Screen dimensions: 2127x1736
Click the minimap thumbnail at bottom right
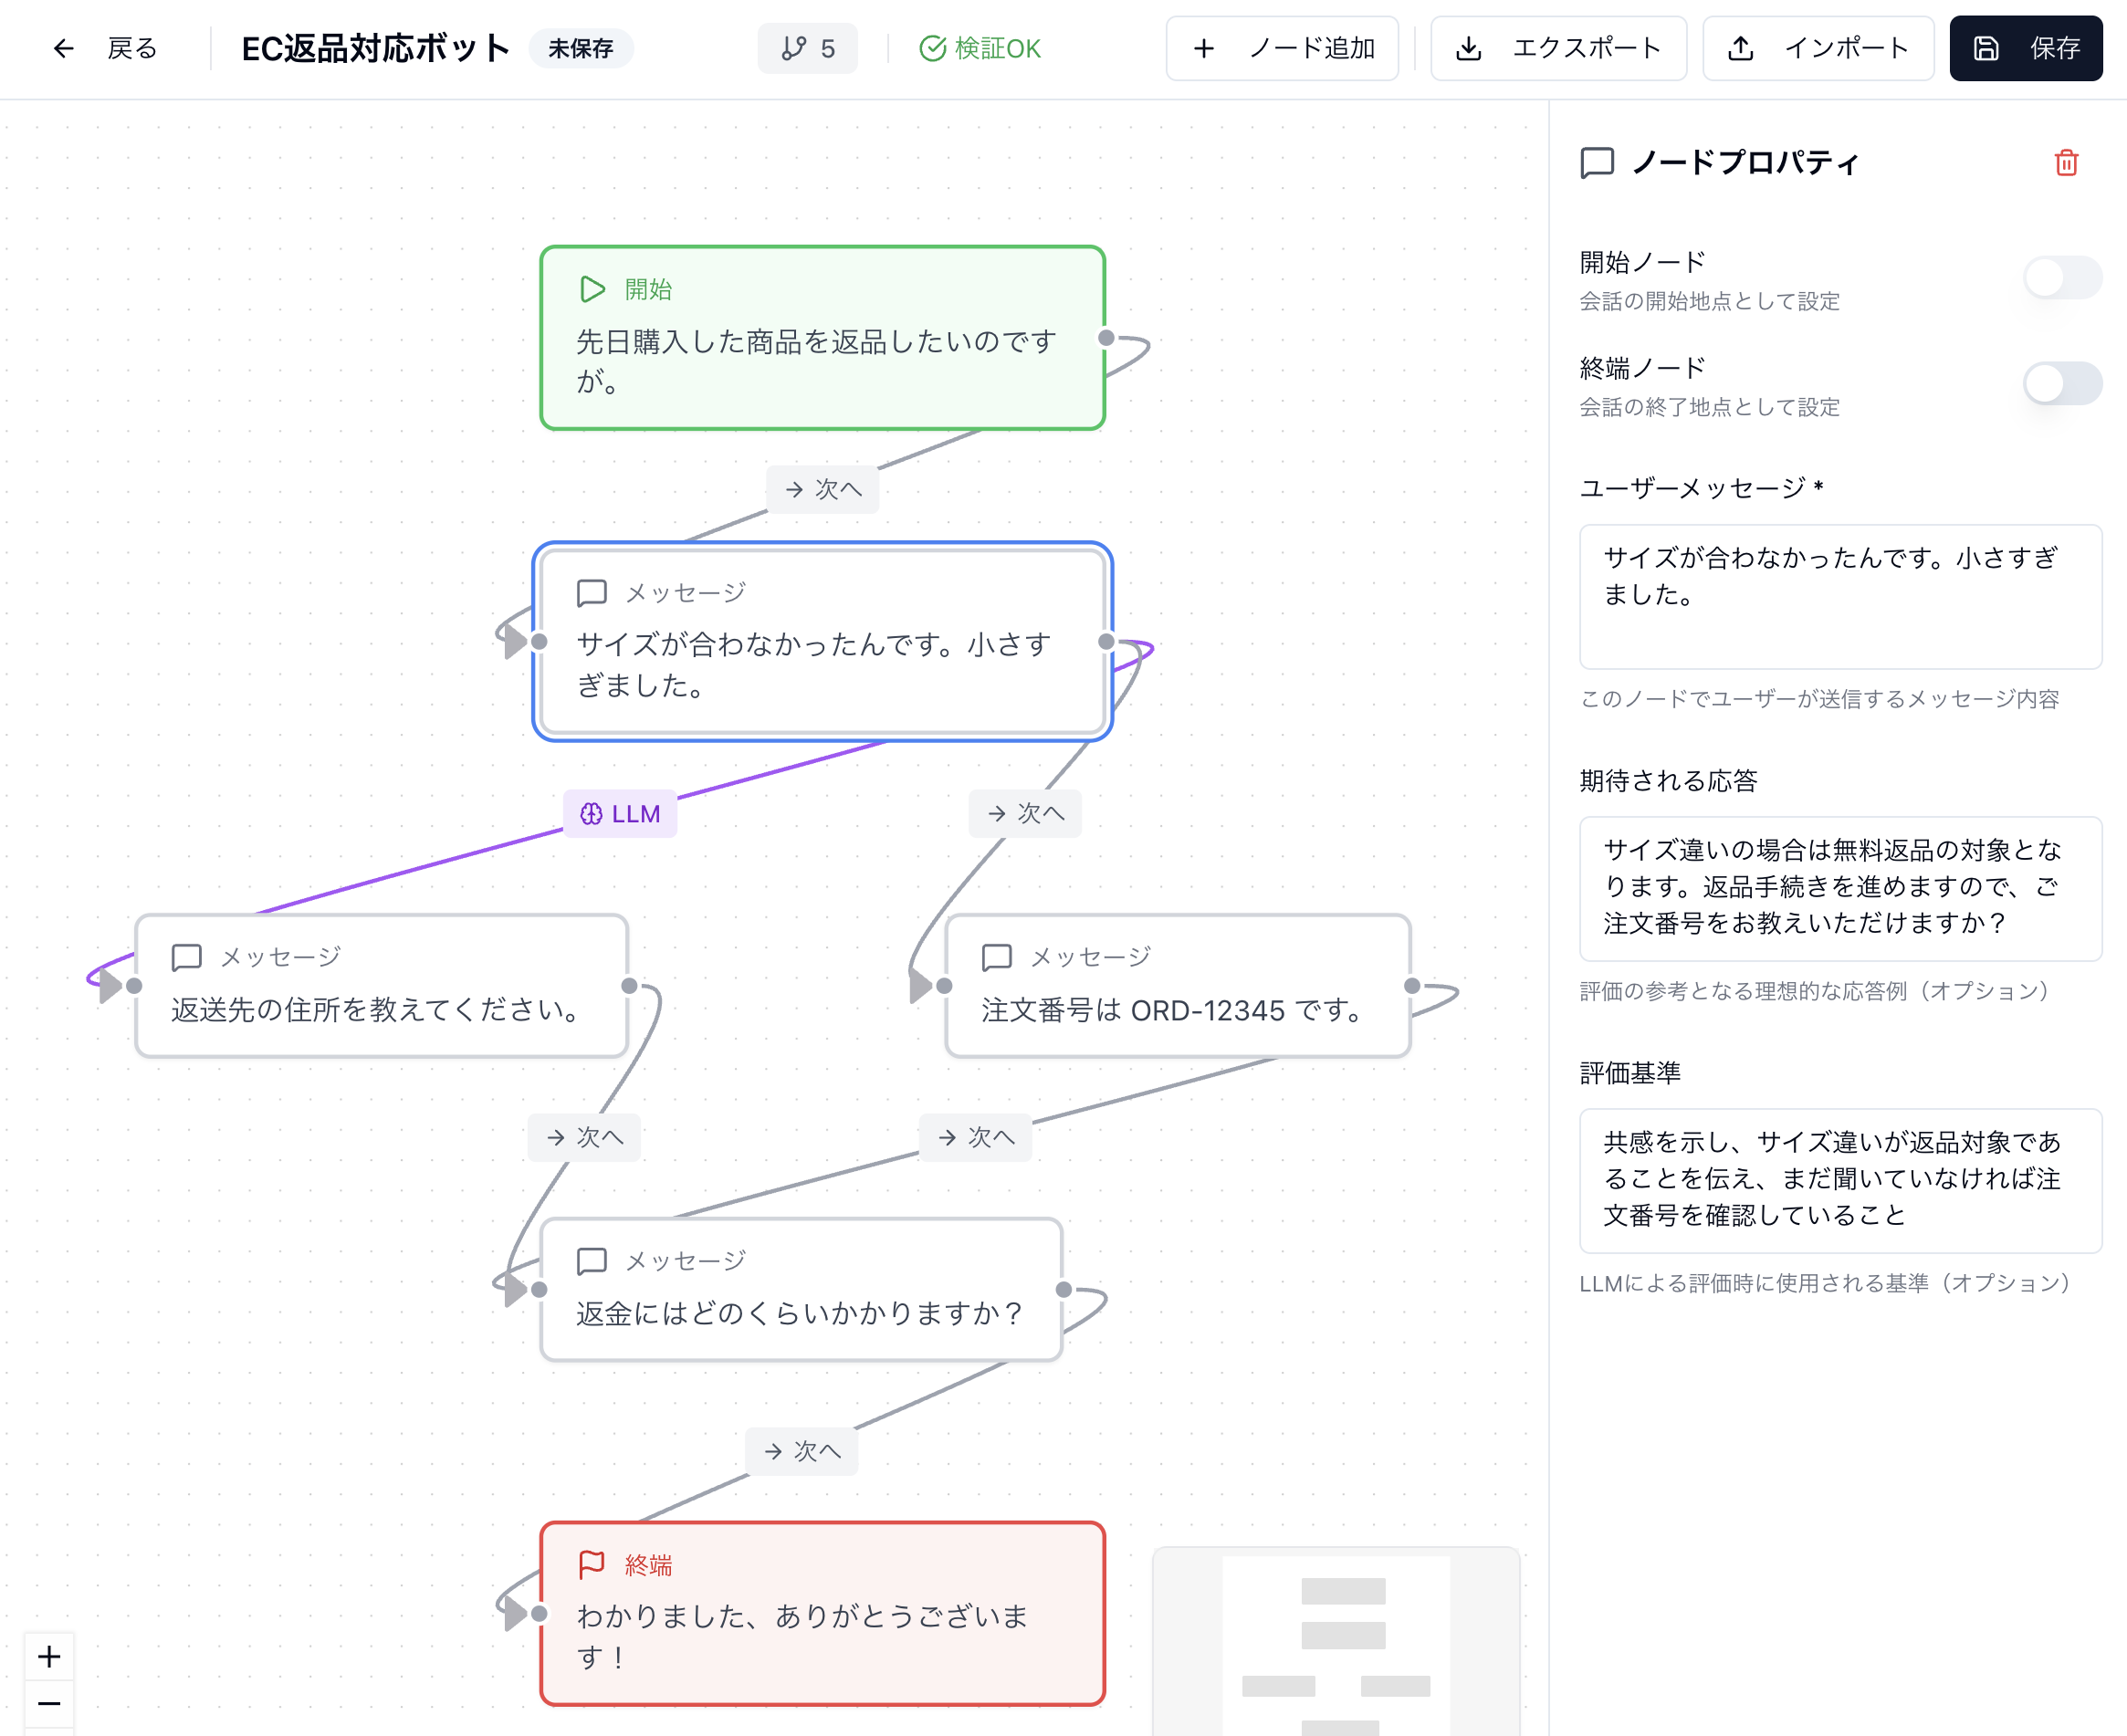[x=1336, y=1640]
